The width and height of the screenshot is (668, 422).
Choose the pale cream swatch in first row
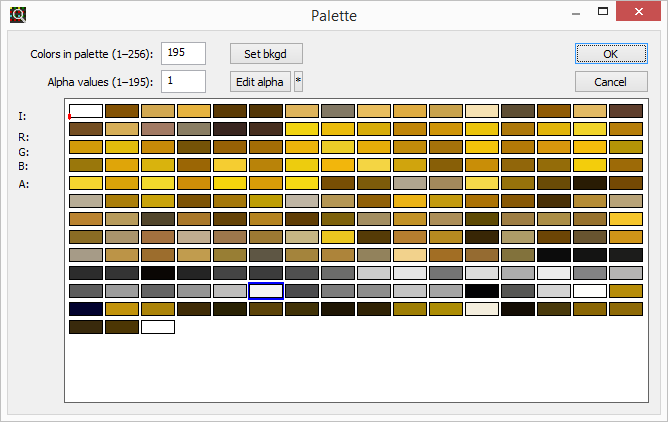click(x=482, y=111)
